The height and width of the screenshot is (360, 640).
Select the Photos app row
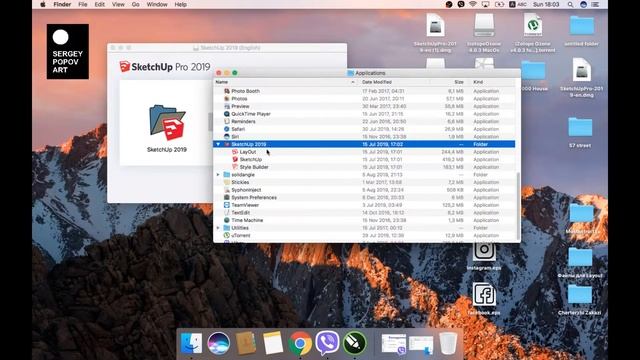[364, 99]
